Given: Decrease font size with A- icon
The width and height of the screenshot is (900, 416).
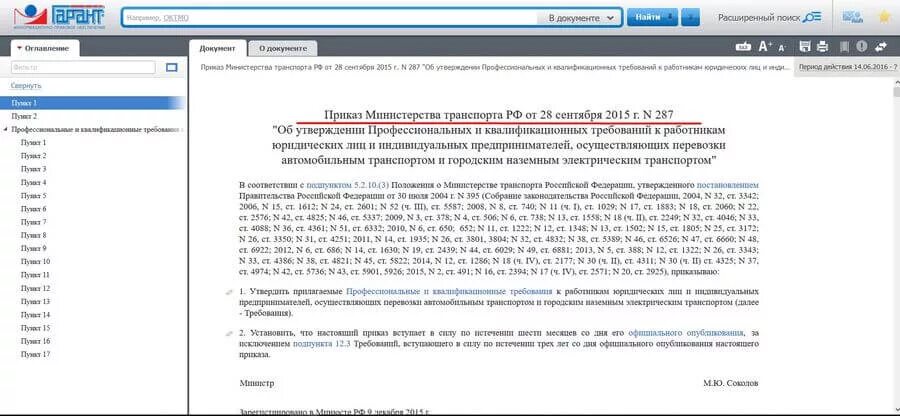Looking at the screenshot, I should pos(782,48).
